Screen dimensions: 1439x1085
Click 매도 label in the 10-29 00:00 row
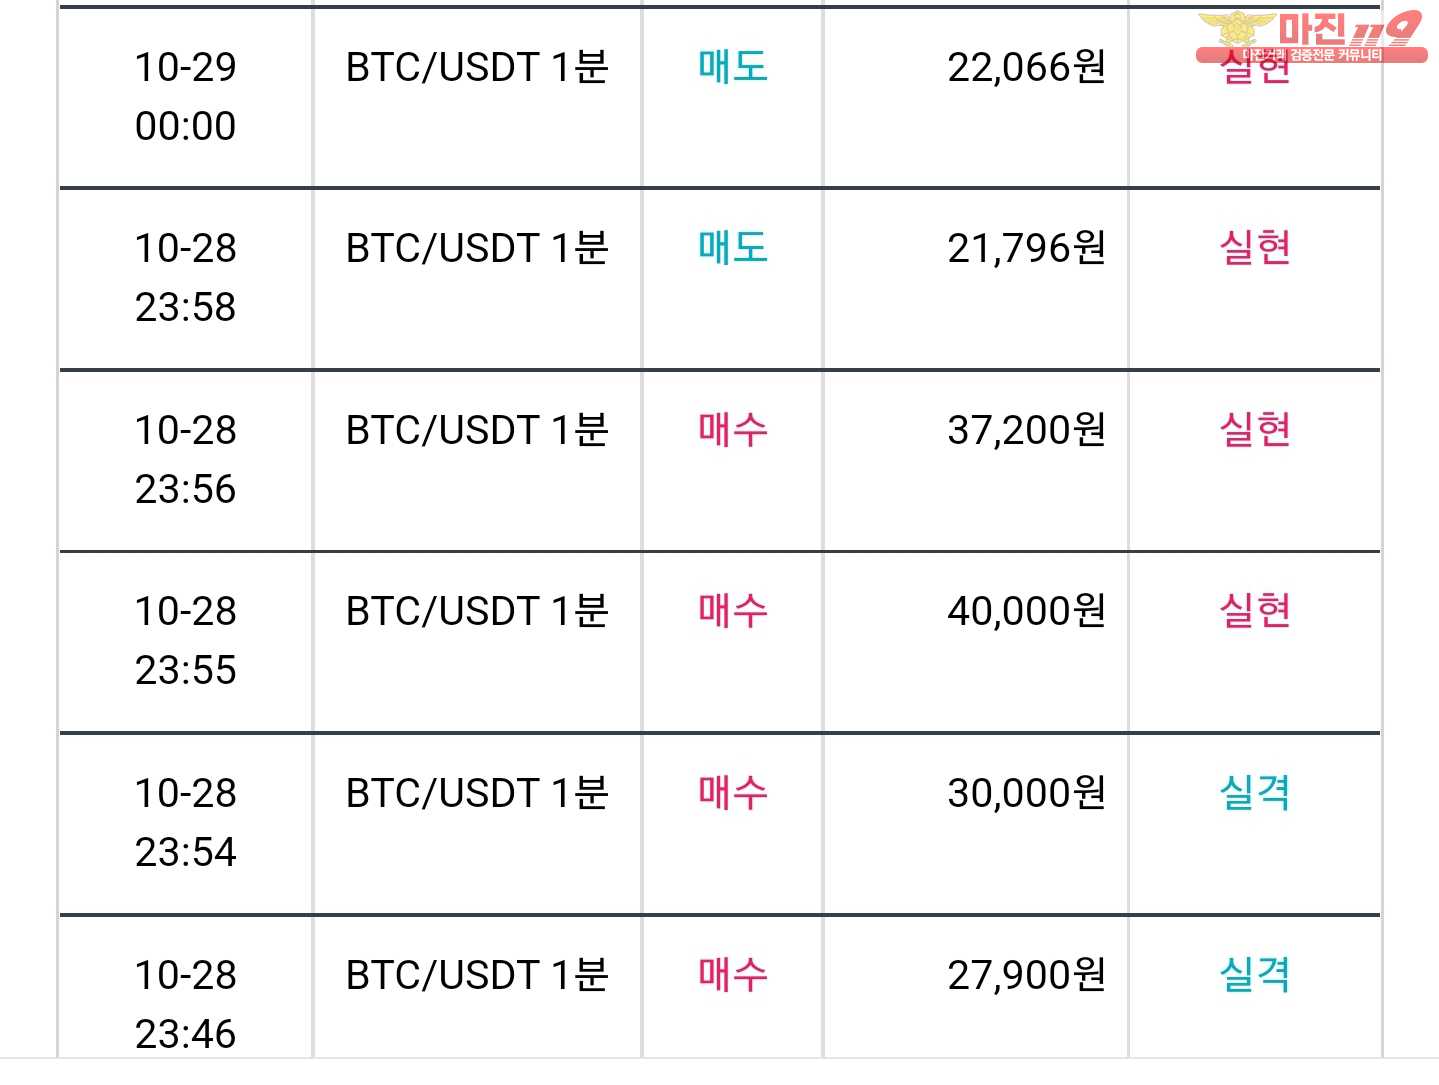coord(733,67)
